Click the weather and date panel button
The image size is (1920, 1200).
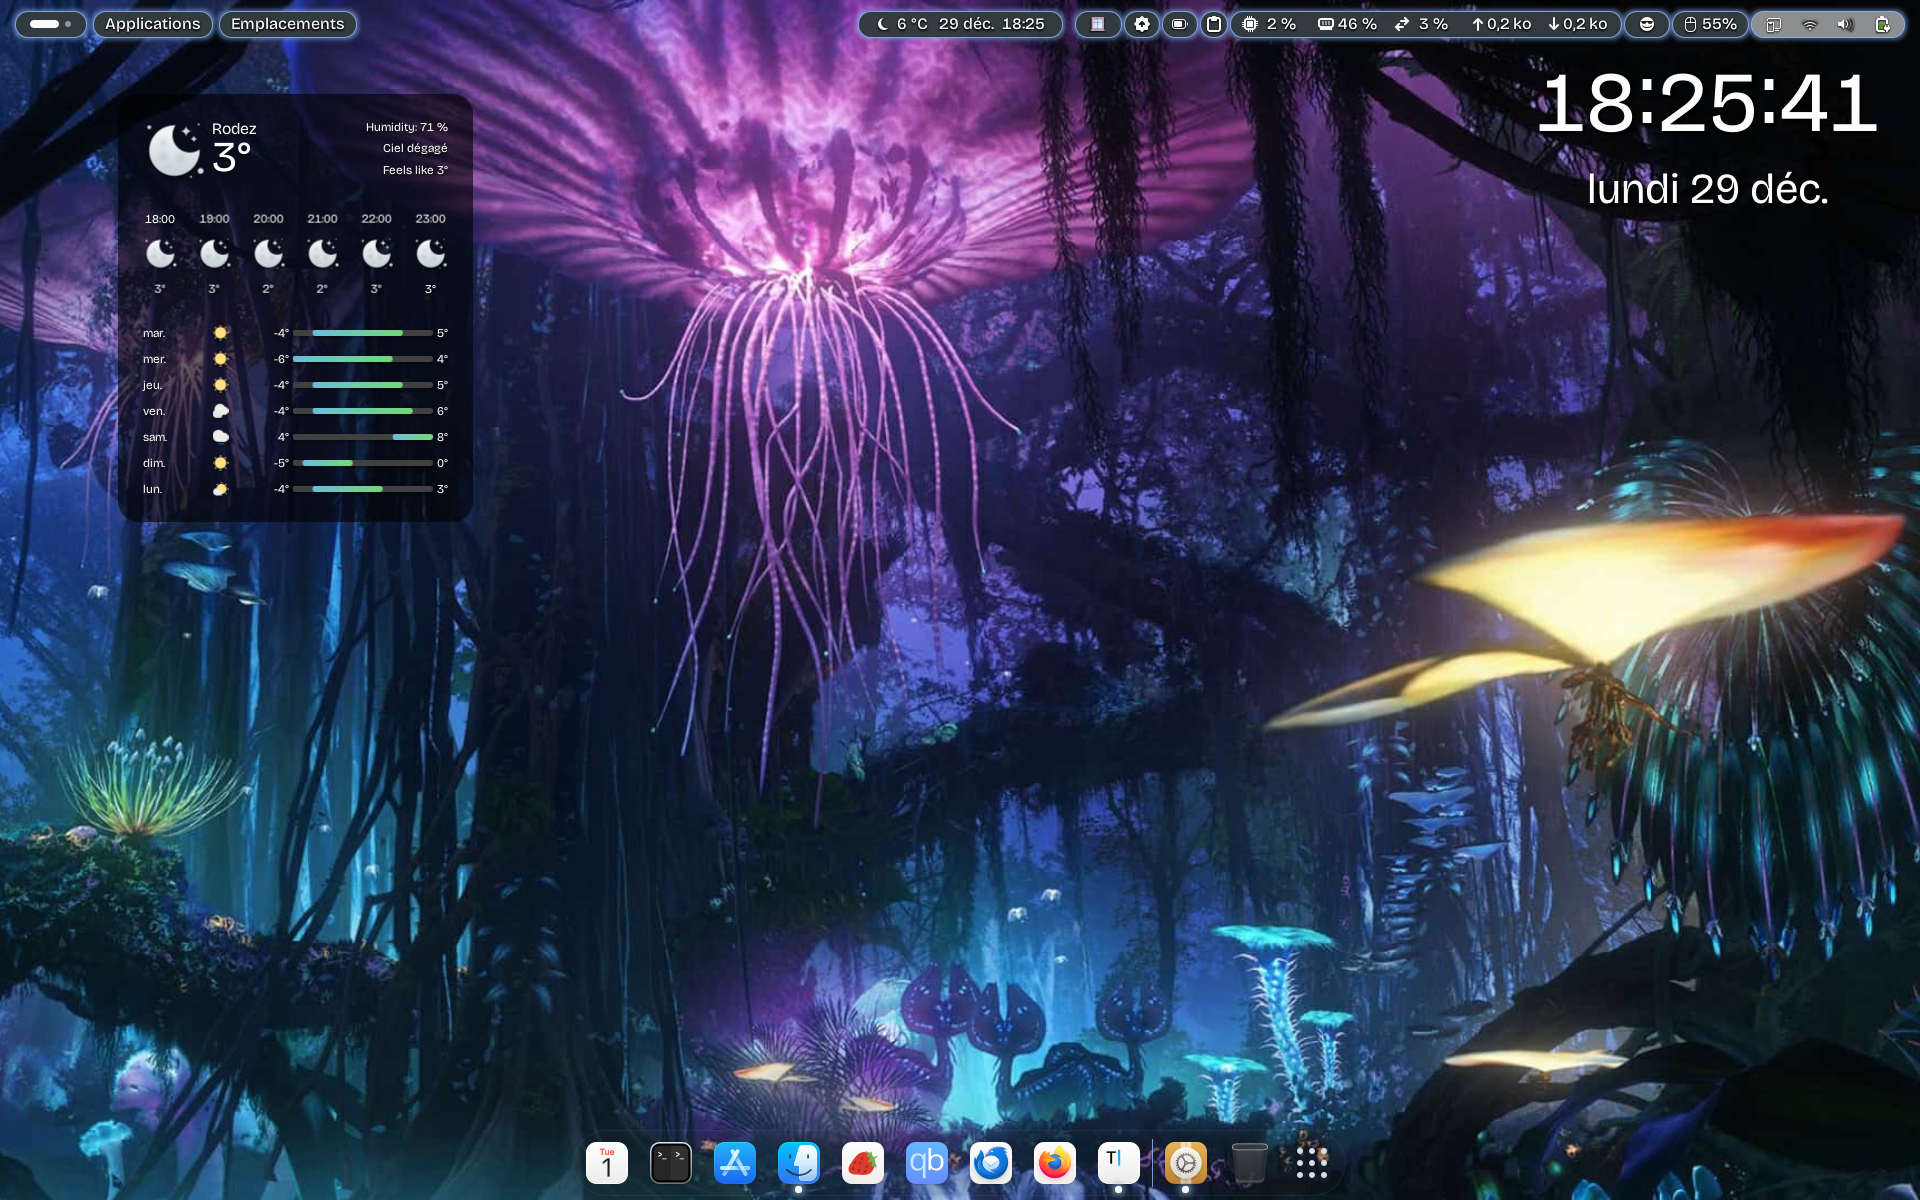click(960, 24)
